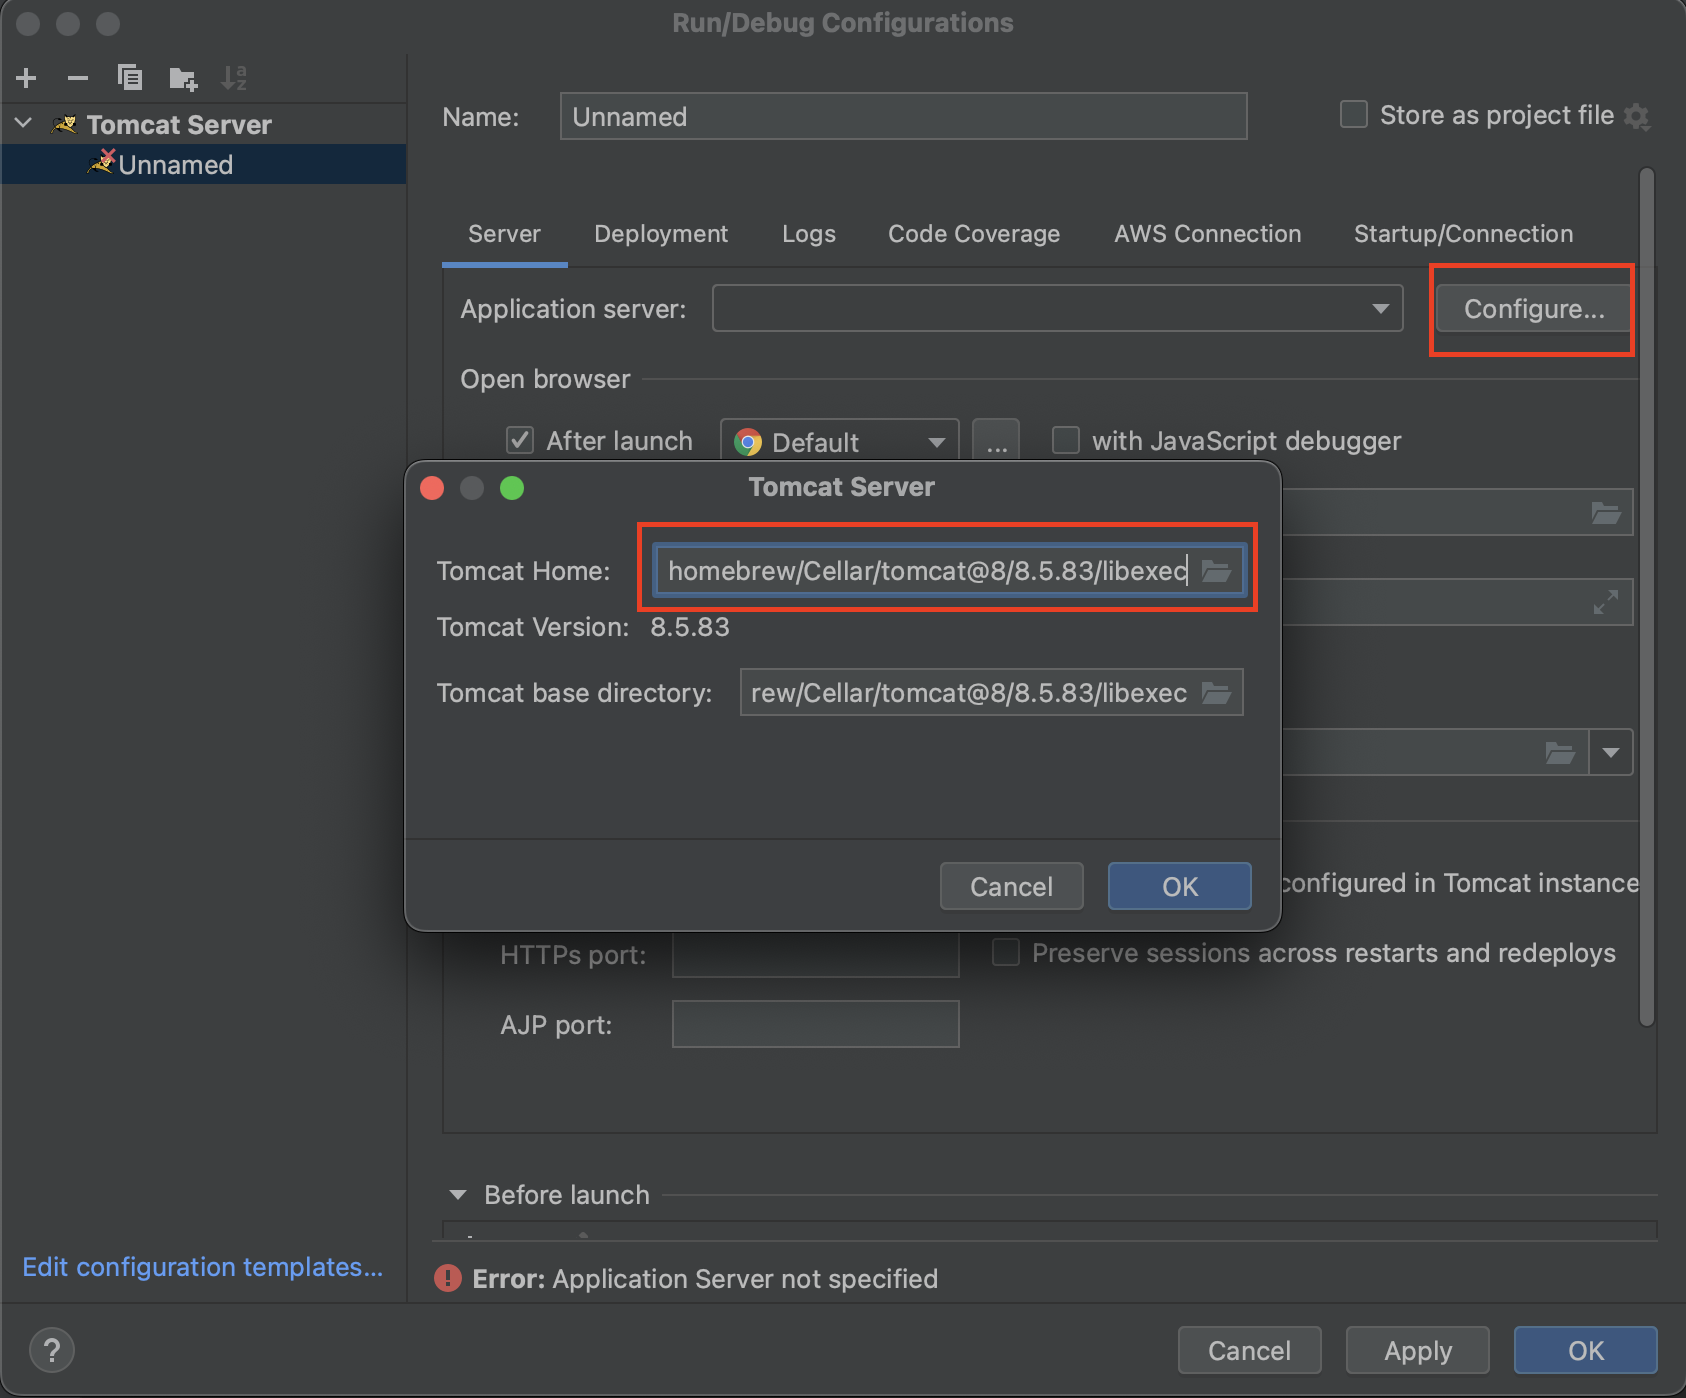Open Edit configuration templates link
This screenshot has height=1398, width=1686.
(x=203, y=1267)
